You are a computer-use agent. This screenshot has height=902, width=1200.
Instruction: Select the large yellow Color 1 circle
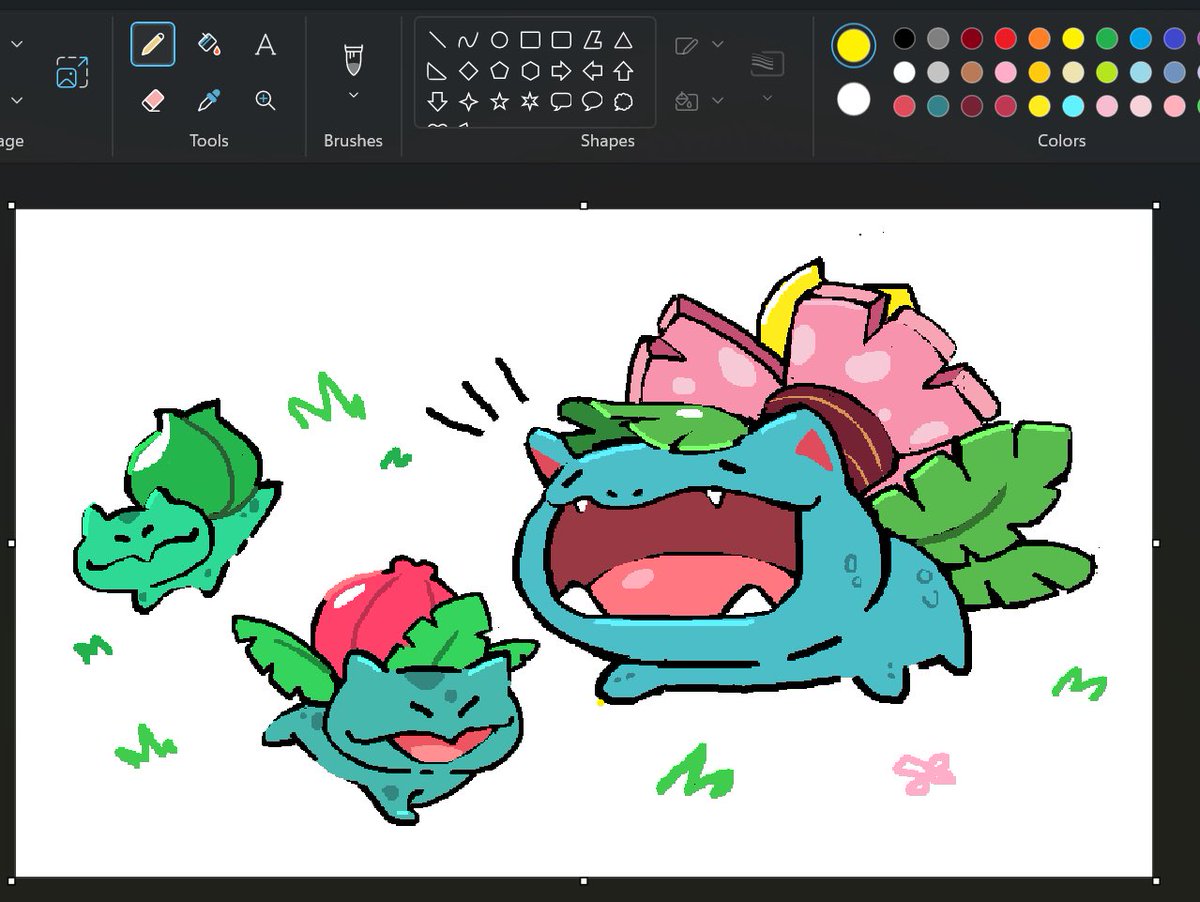pos(853,45)
